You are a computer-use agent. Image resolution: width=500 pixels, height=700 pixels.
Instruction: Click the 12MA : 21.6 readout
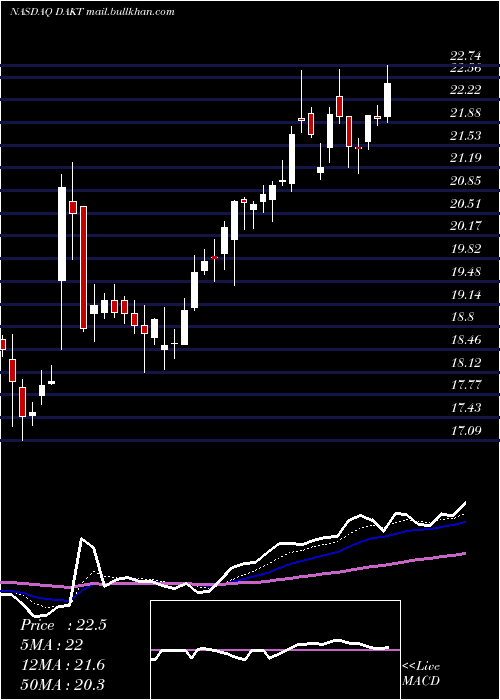point(62,665)
